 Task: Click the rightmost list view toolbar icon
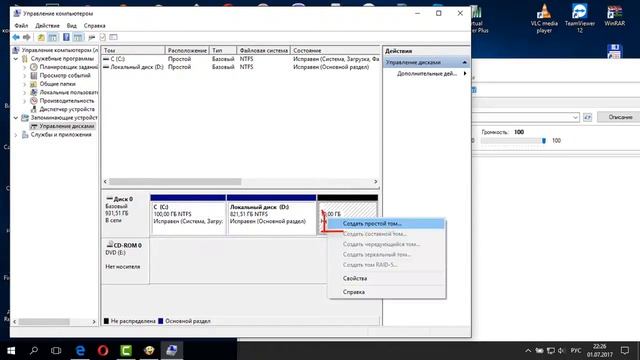point(113,37)
